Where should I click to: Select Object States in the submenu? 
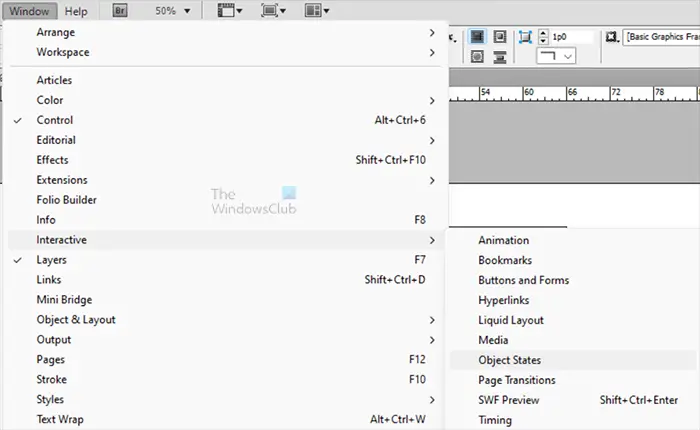573,360
